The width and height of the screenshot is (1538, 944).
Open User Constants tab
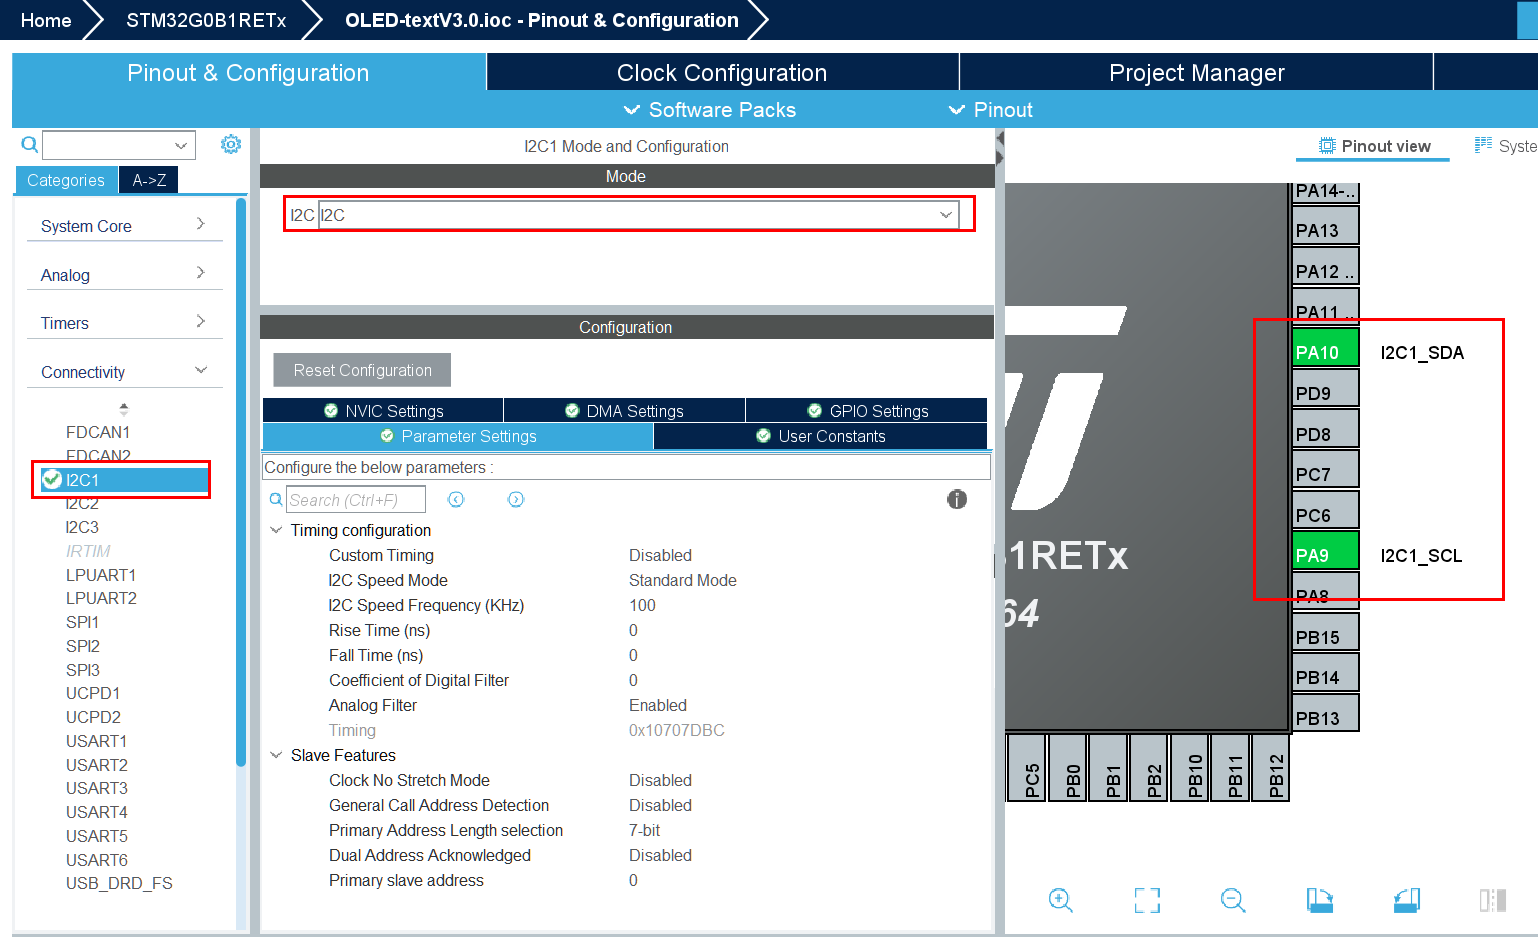point(820,436)
